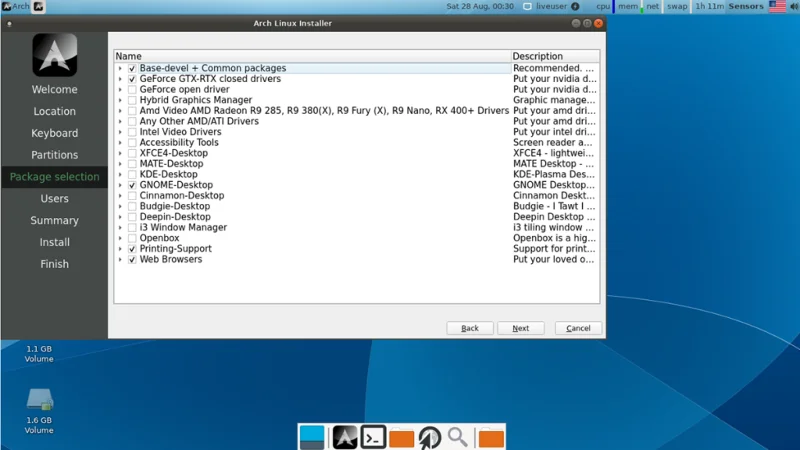This screenshot has height=450, width=800.
Task: Uncheck GNOME-Desktop package group
Action: 132,185
